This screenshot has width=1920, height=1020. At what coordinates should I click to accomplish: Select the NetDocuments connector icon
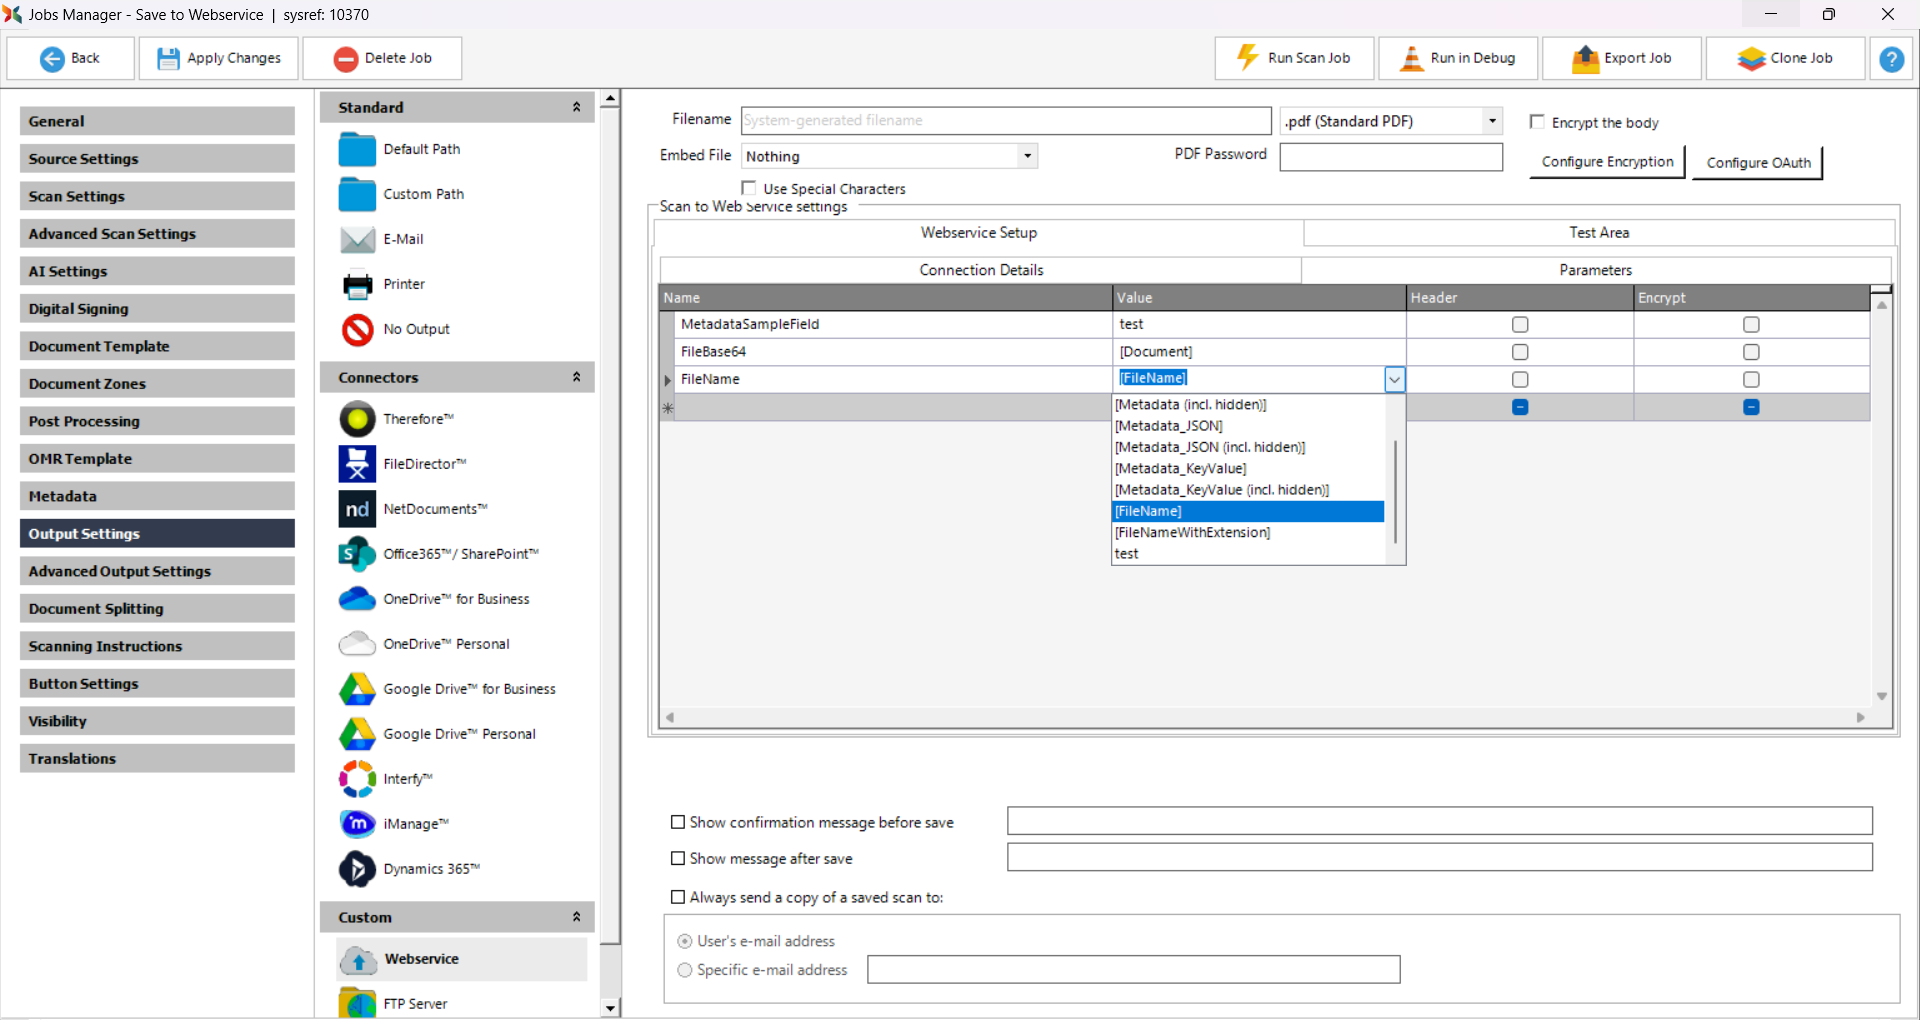pyautogui.click(x=357, y=509)
